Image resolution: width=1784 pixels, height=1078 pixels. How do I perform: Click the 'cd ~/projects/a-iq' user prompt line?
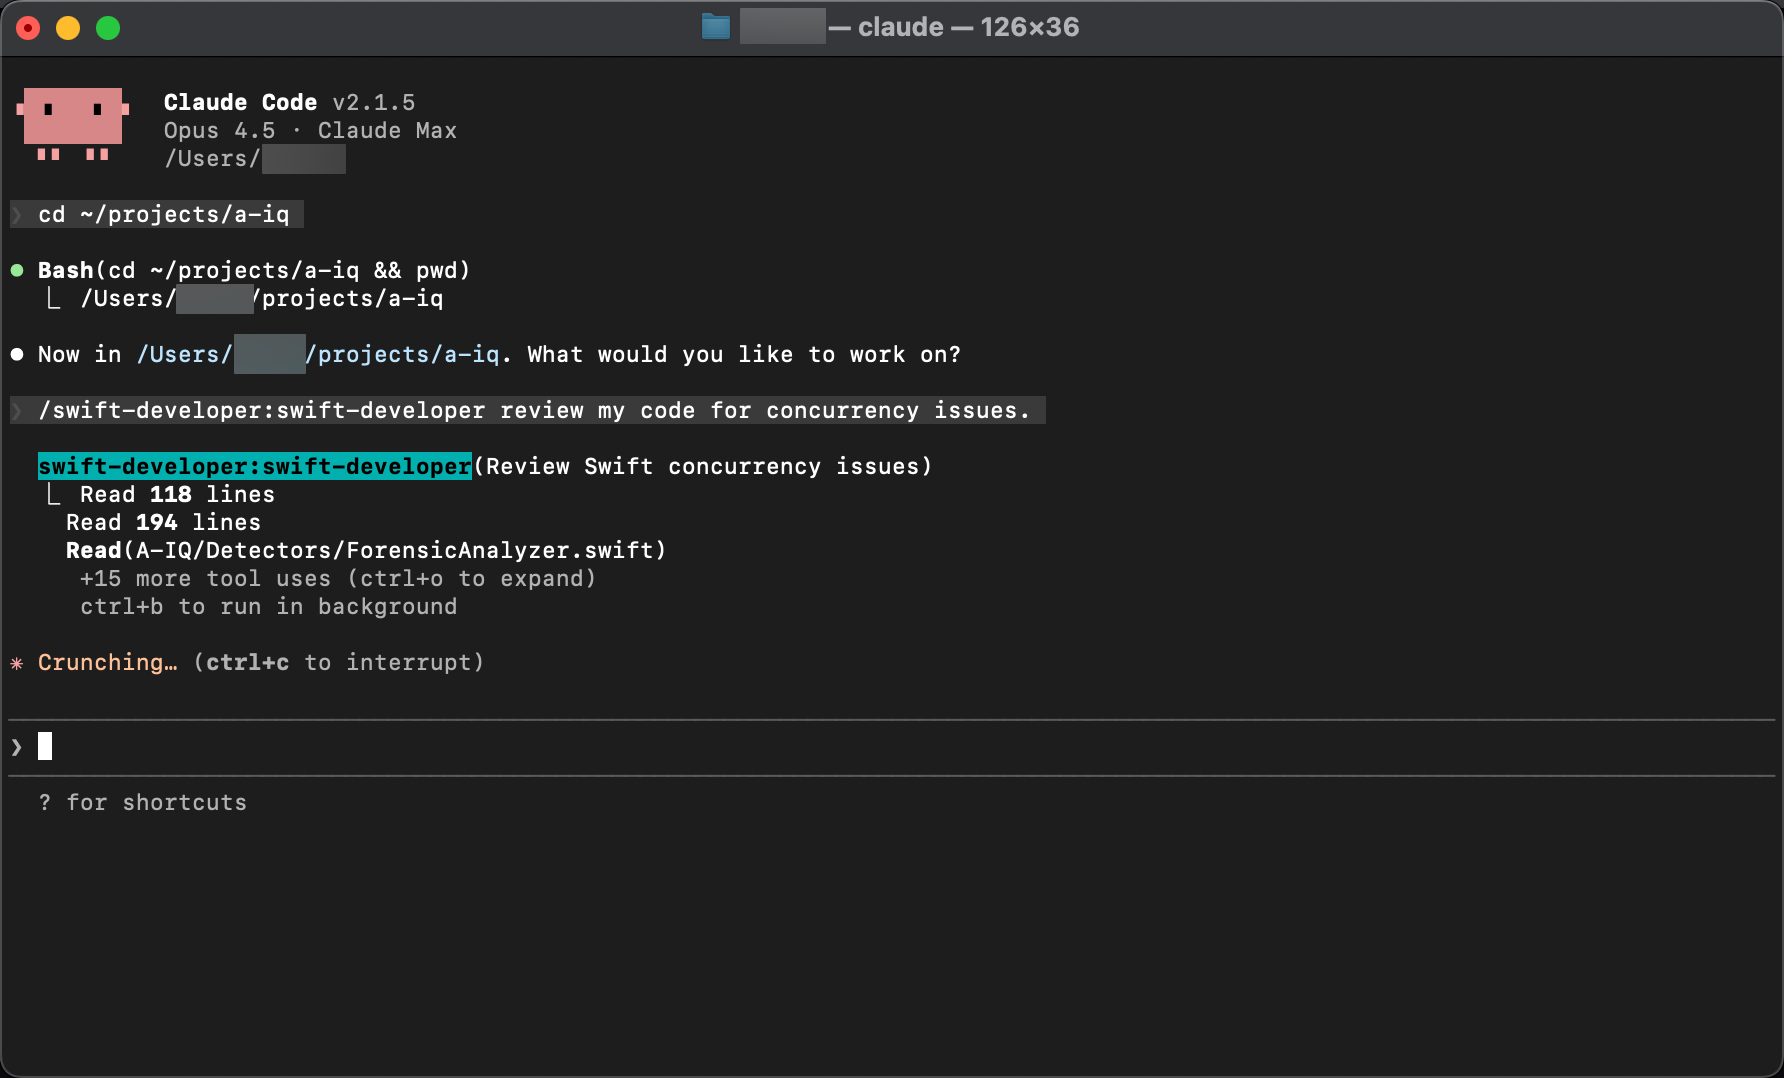tap(157, 215)
